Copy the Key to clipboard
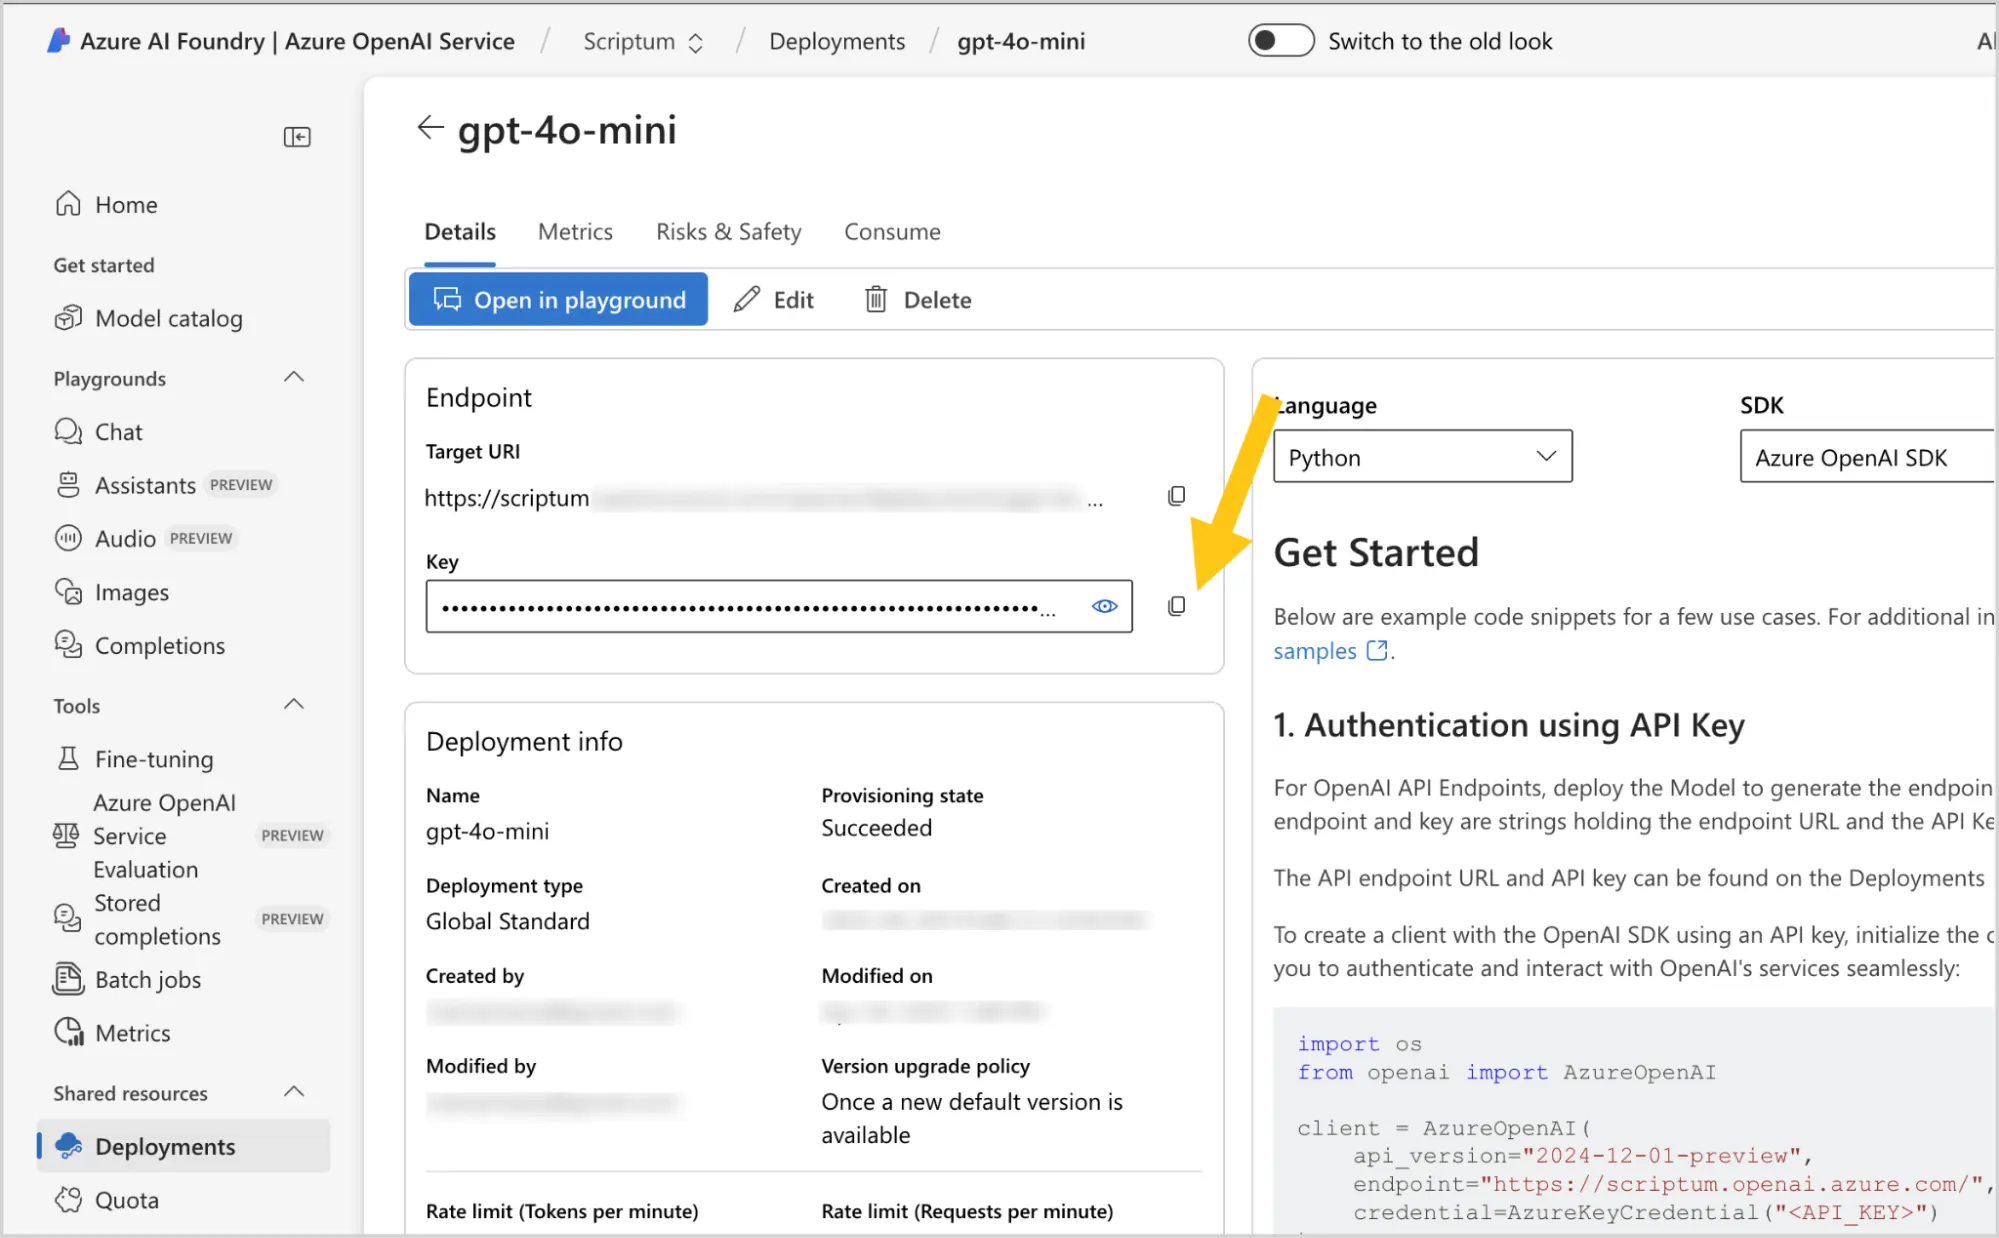This screenshot has width=1999, height=1238. click(x=1177, y=606)
